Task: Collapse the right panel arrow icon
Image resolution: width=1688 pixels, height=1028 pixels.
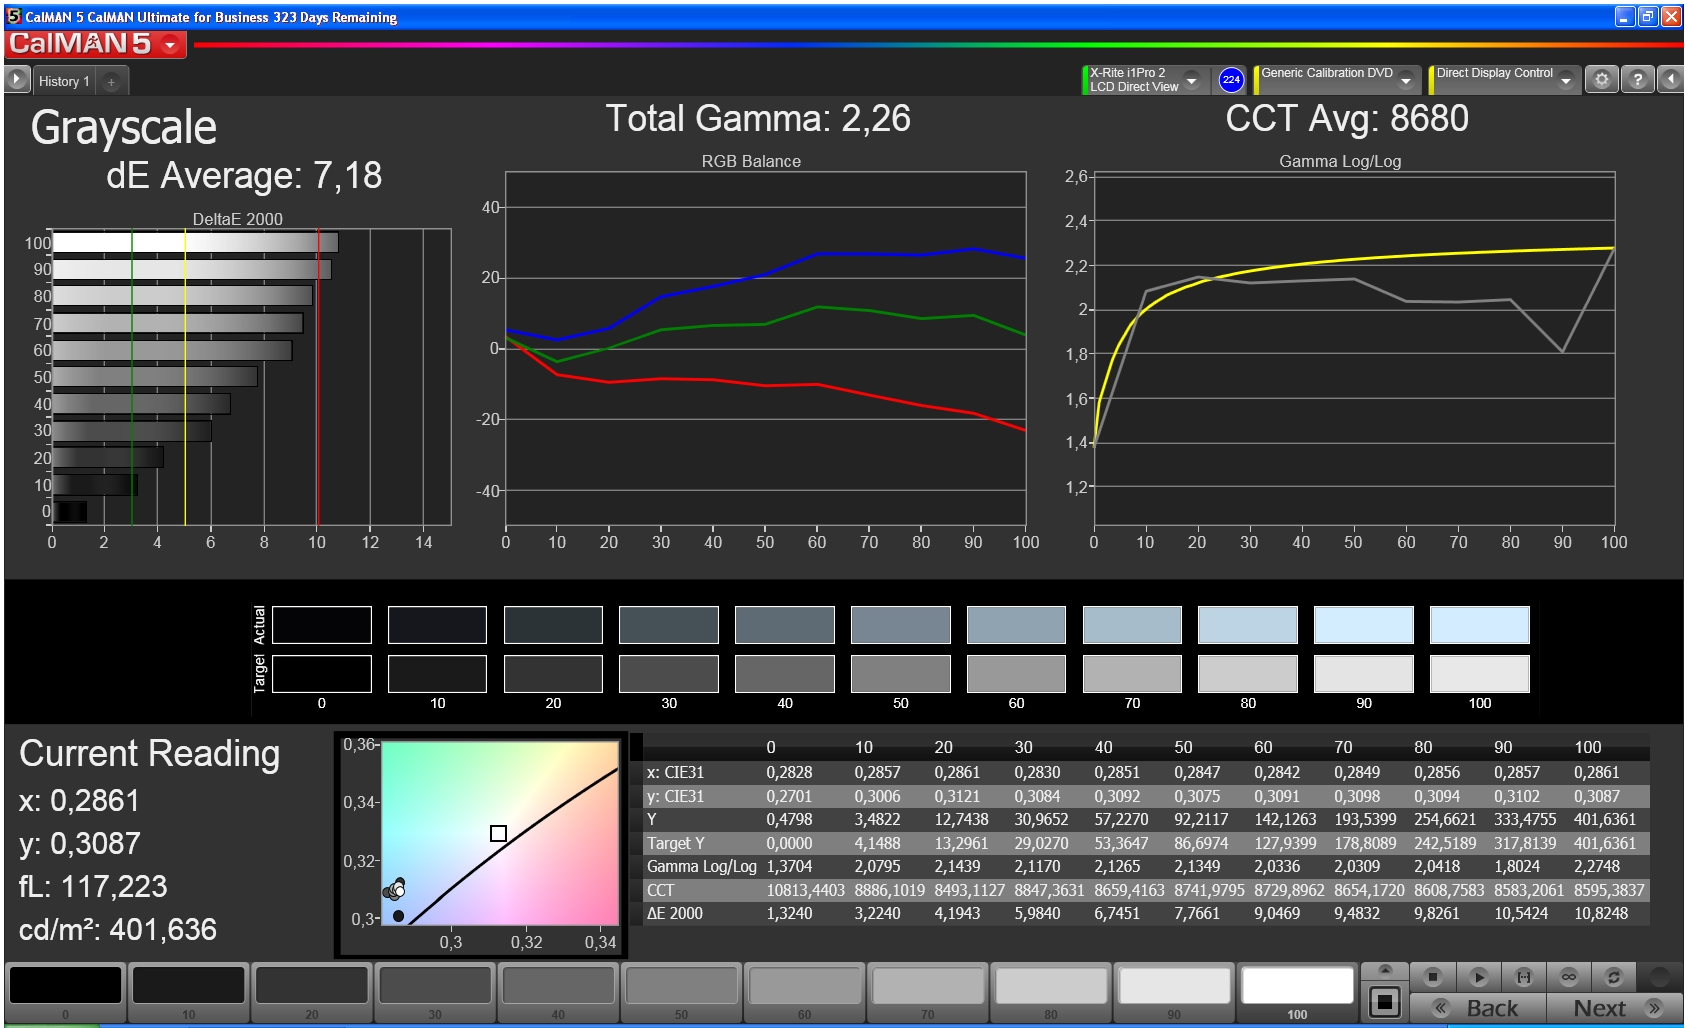Action: (1670, 79)
